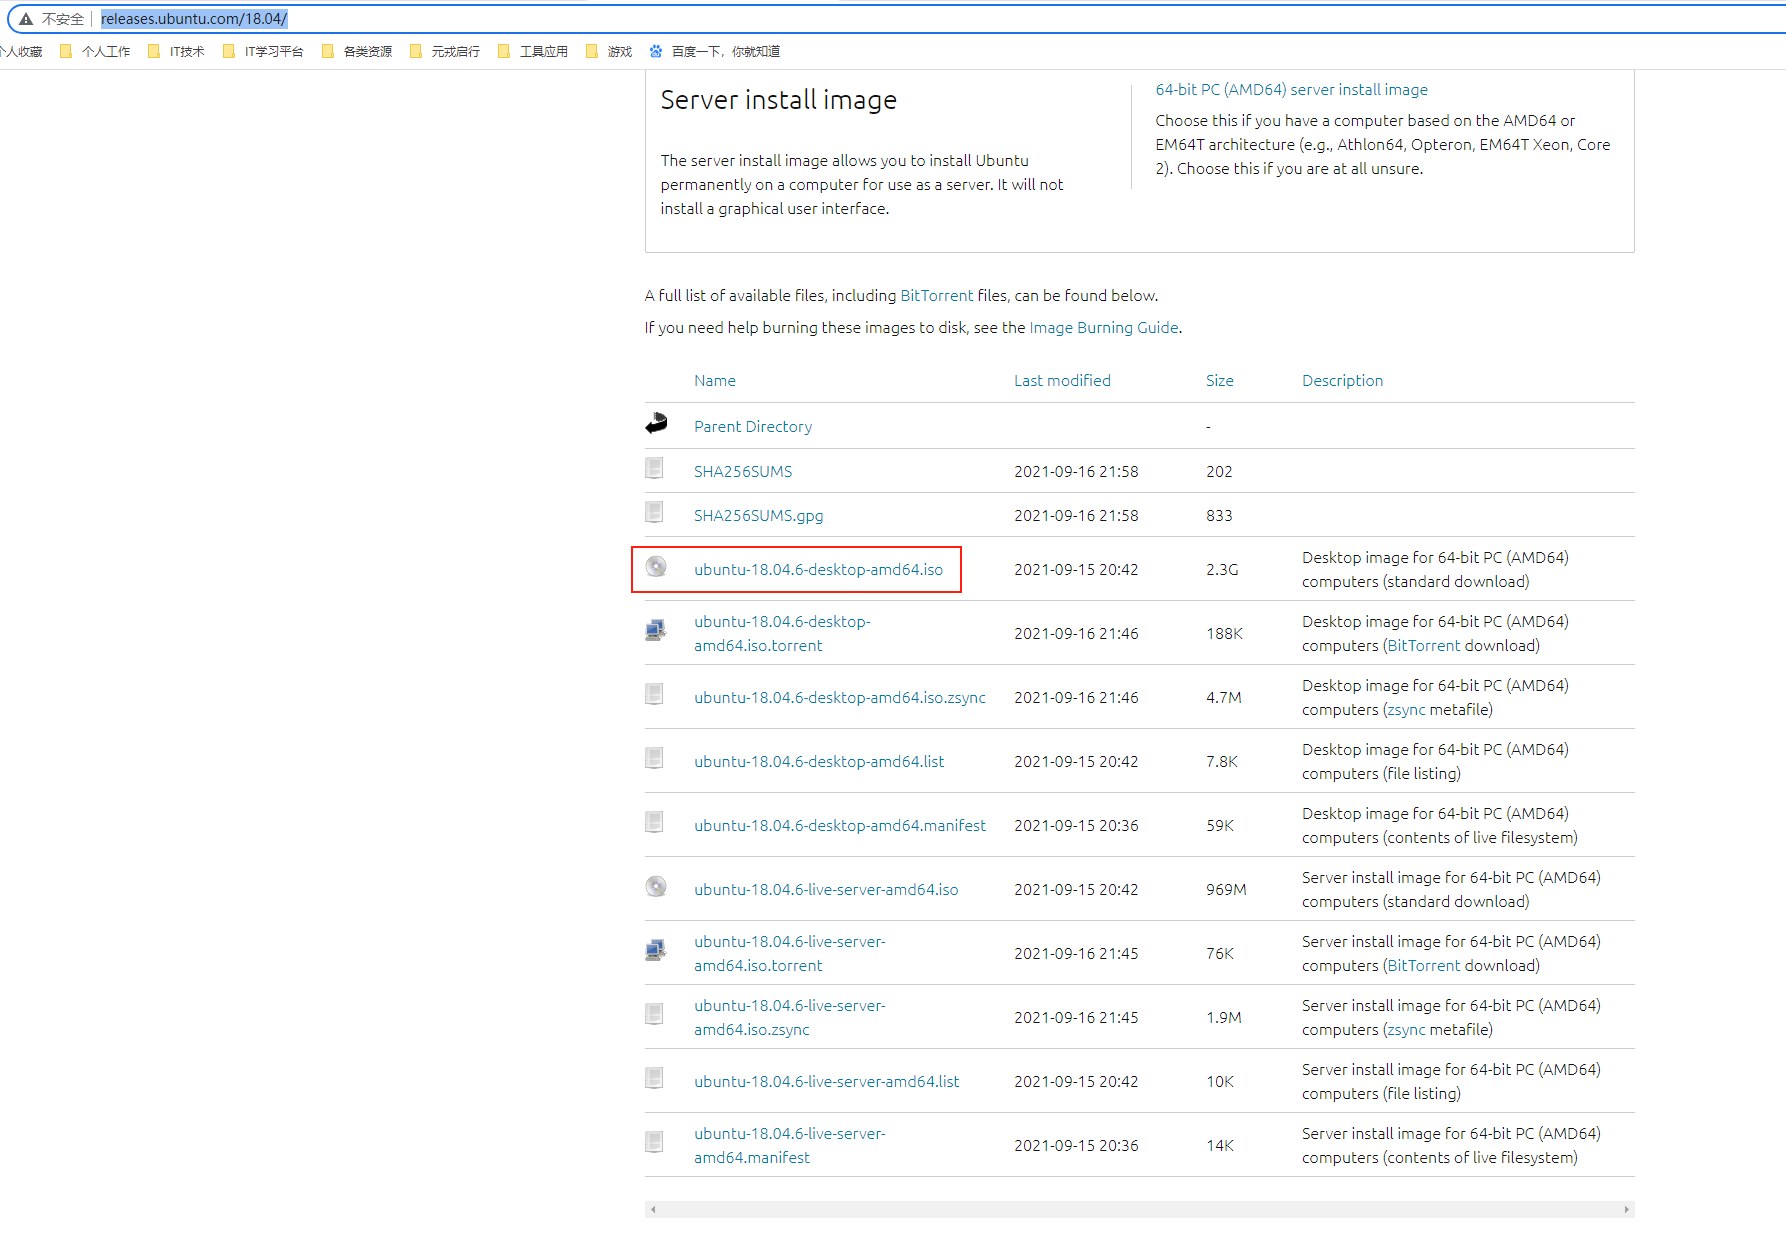
Task: Click the Parent Directory back-arrow icon
Action: 656,424
